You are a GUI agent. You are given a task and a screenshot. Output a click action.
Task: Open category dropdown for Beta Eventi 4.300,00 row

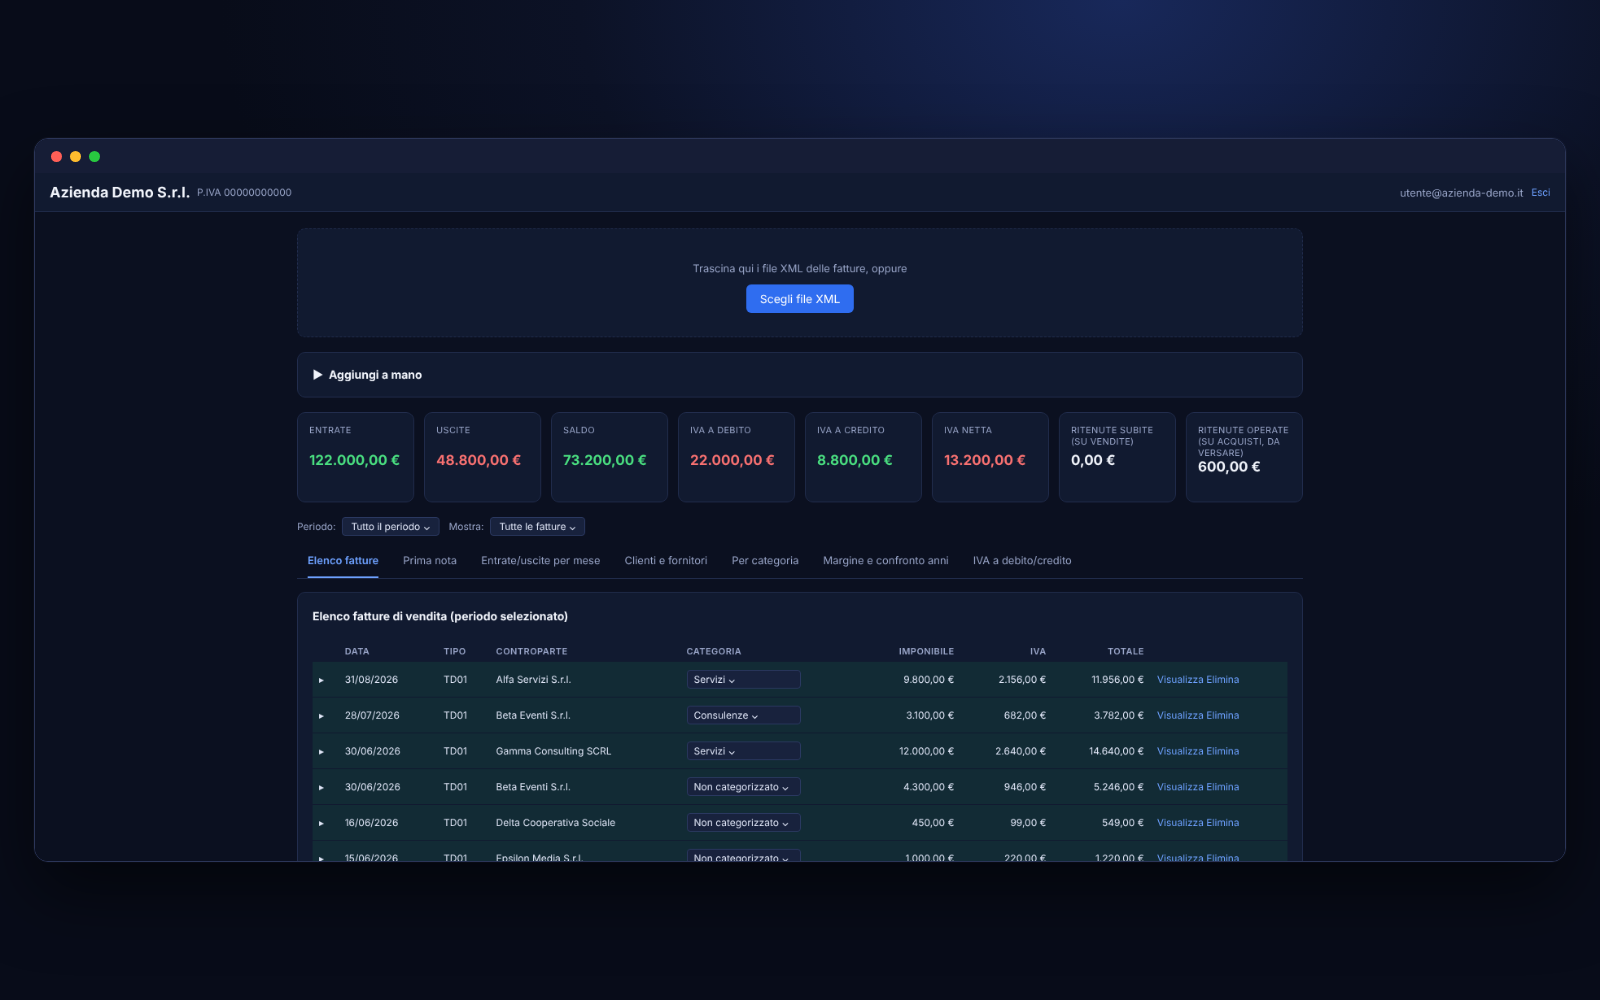743,788
